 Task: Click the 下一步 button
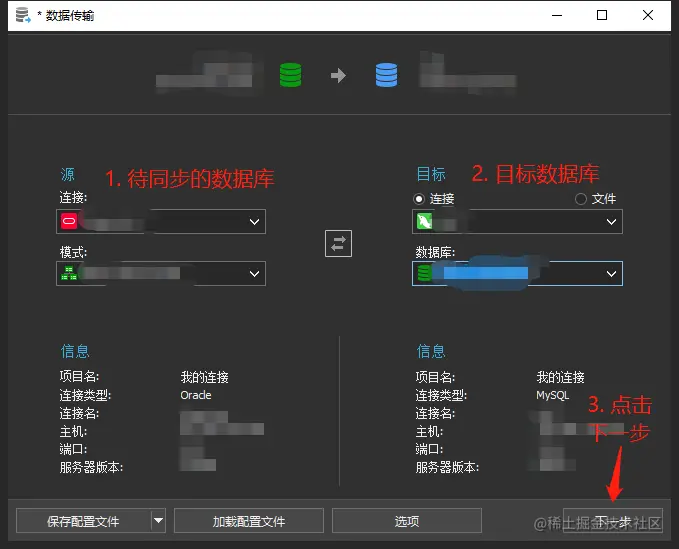[613, 520]
